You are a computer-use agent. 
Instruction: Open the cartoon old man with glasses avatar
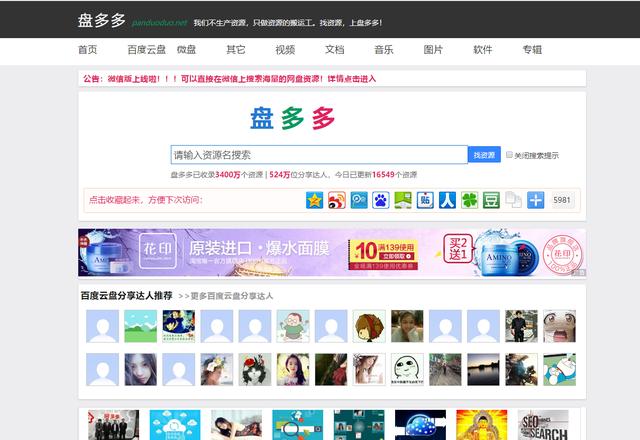tap(293, 326)
